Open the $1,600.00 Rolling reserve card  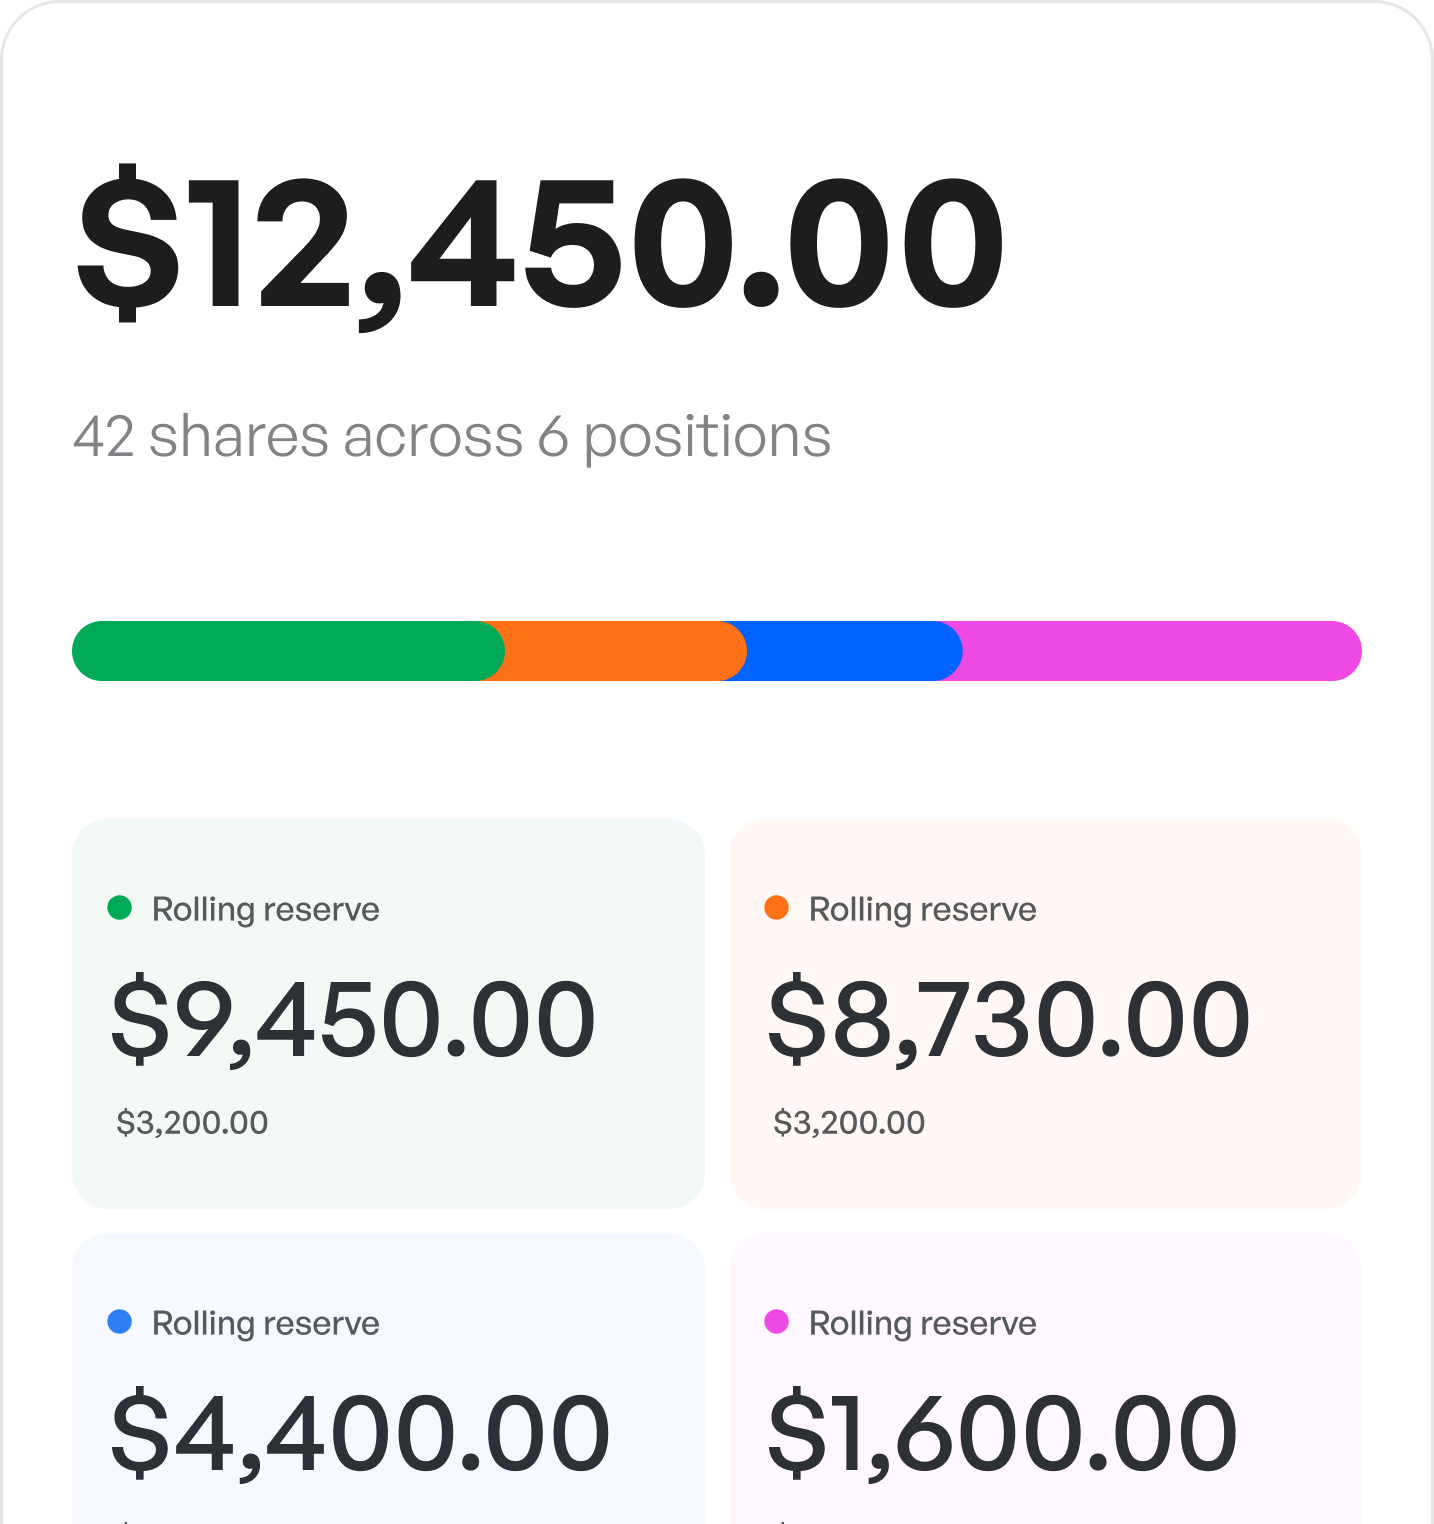coord(1045,1379)
